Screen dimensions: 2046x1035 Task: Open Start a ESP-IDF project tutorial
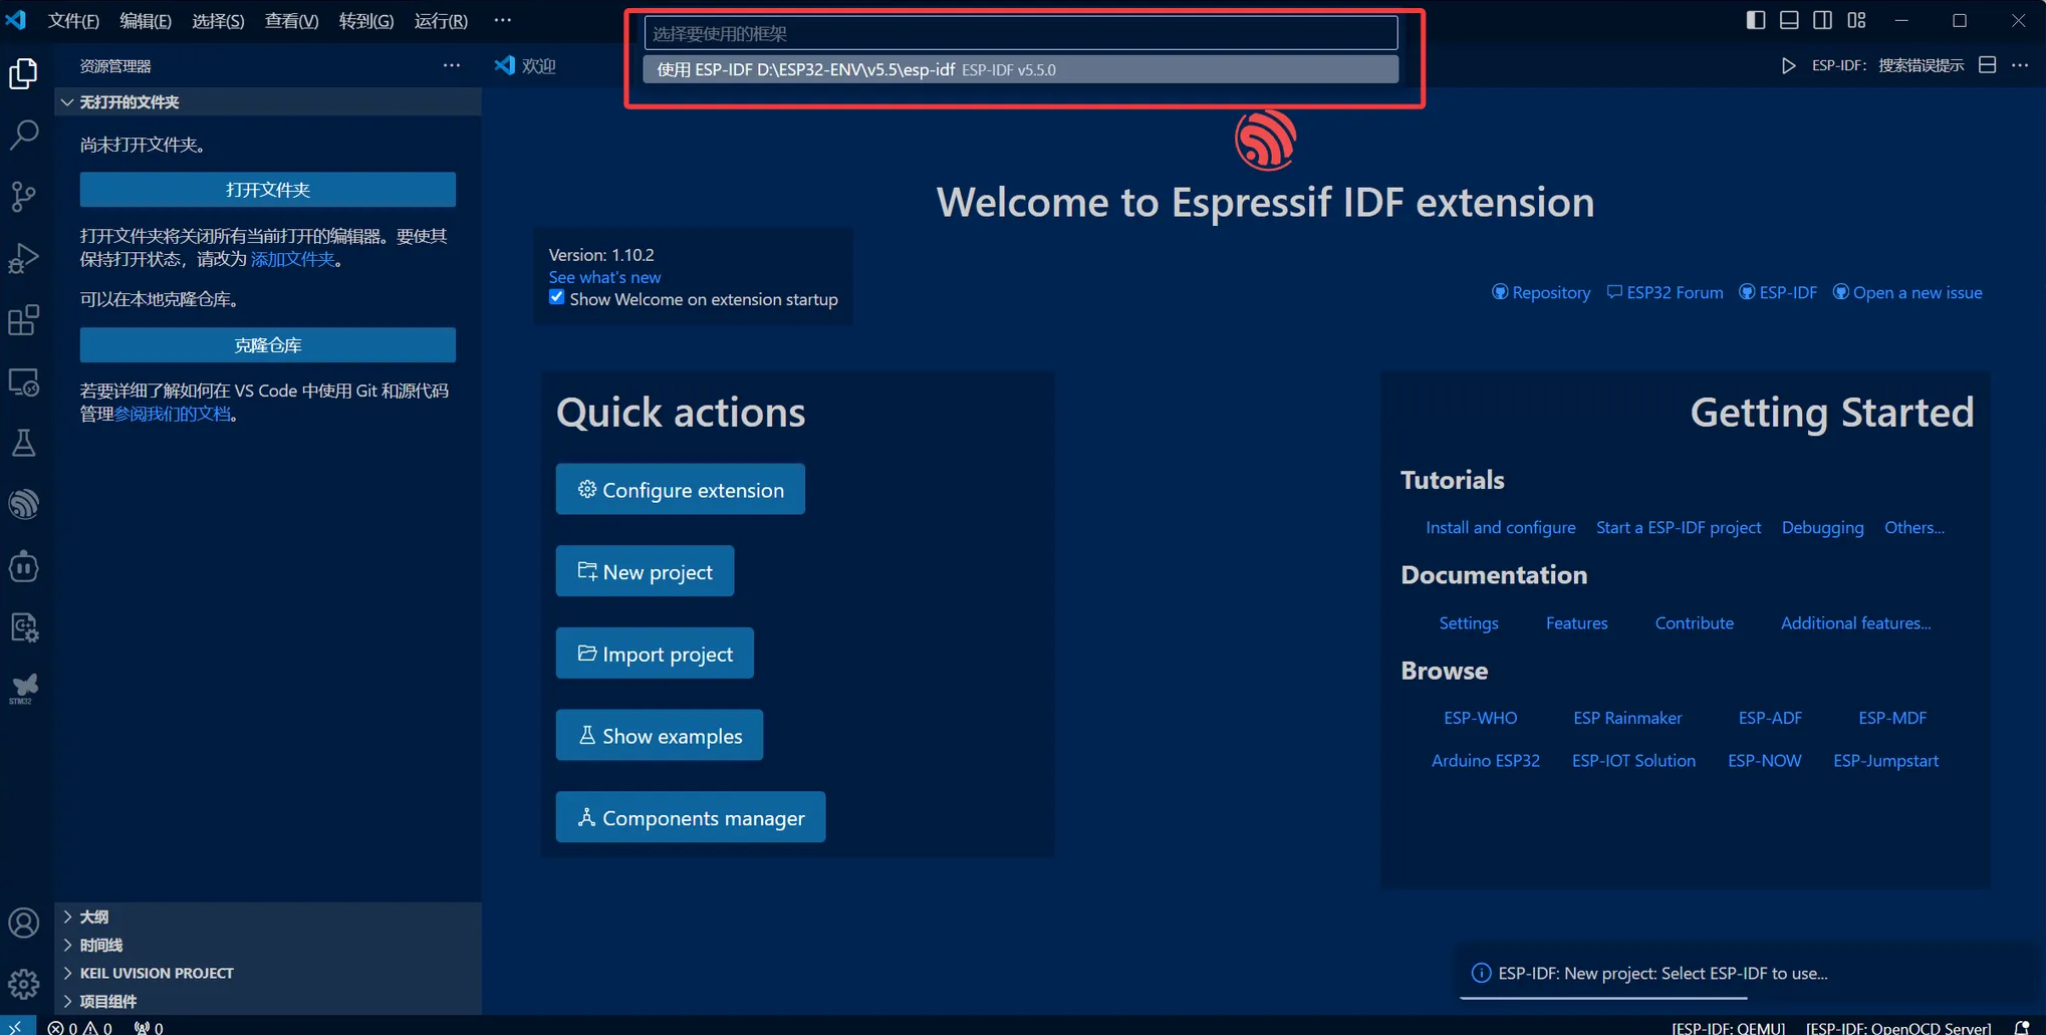click(x=1678, y=527)
